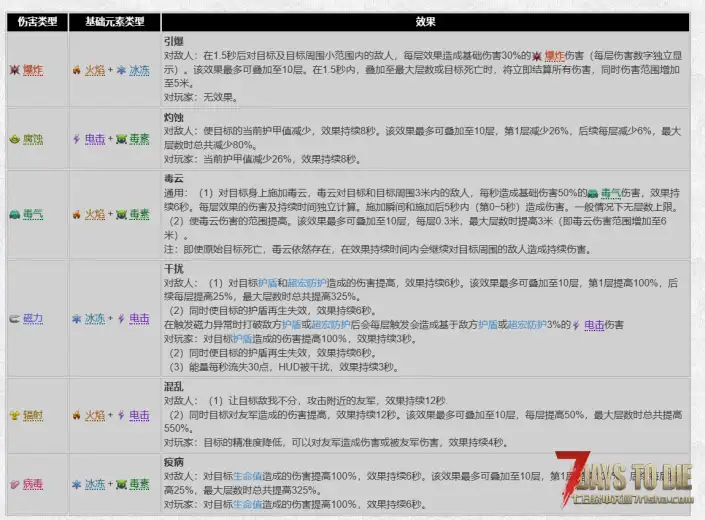Click the 毒素 icon in the 病毒 row
Image resolution: width=705 pixels, height=520 pixels.
[121, 484]
